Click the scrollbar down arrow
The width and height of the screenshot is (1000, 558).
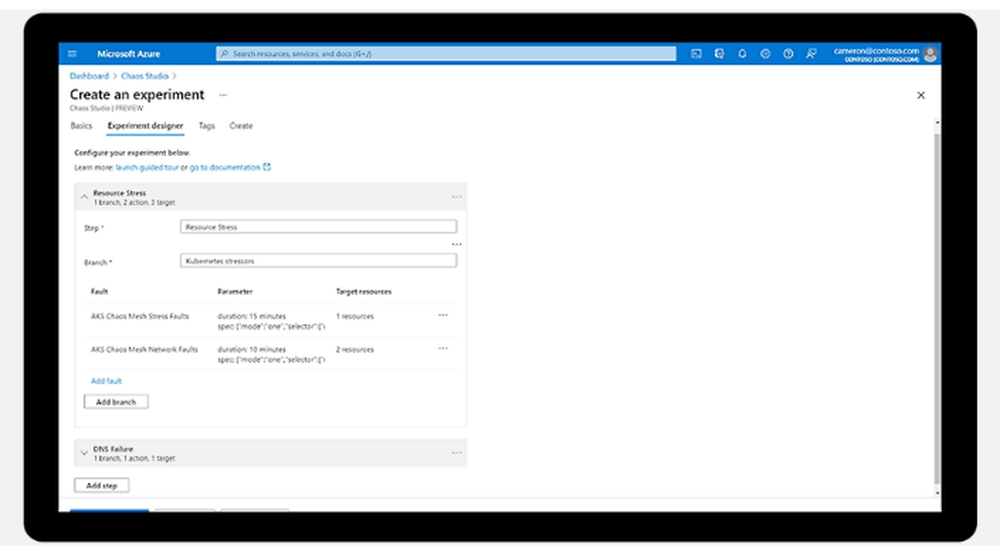coord(937,493)
